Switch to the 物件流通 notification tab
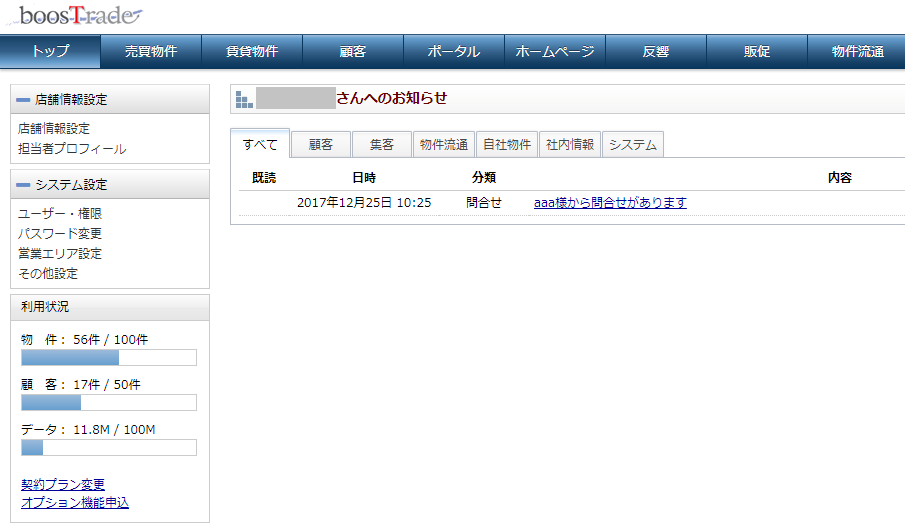 443,145
